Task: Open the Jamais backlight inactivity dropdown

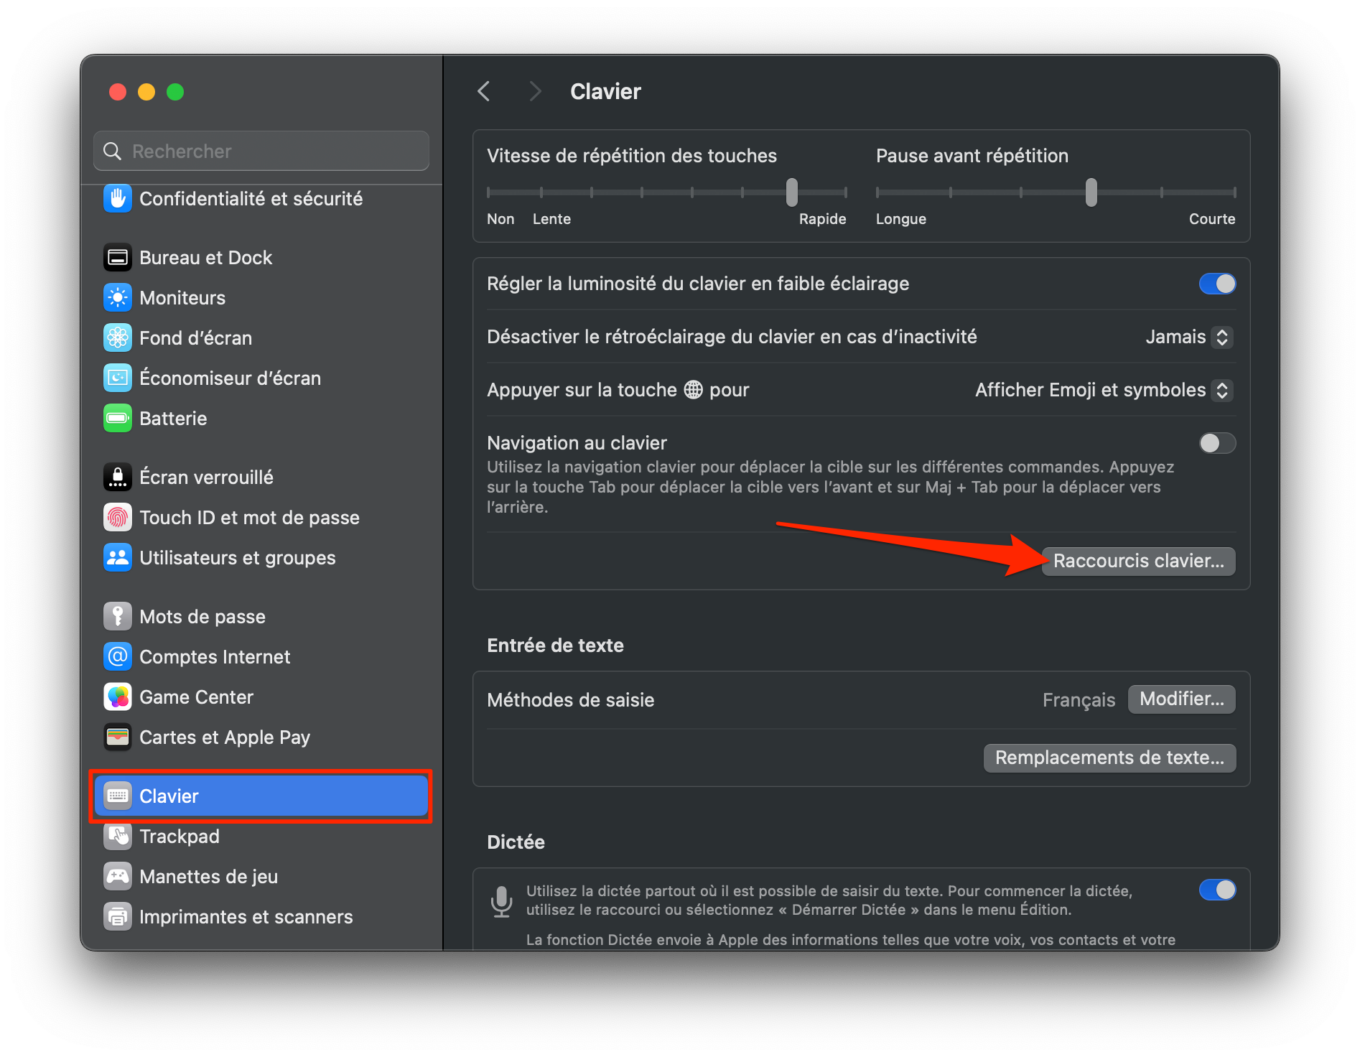Action: [x=1189, y=337]
